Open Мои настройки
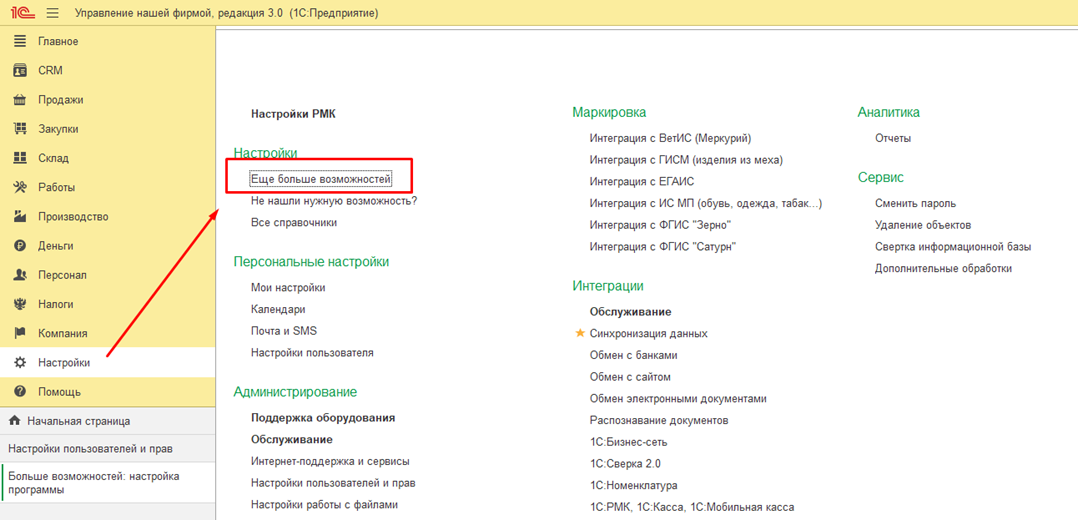1078x520 pixels. pos(288,288)
